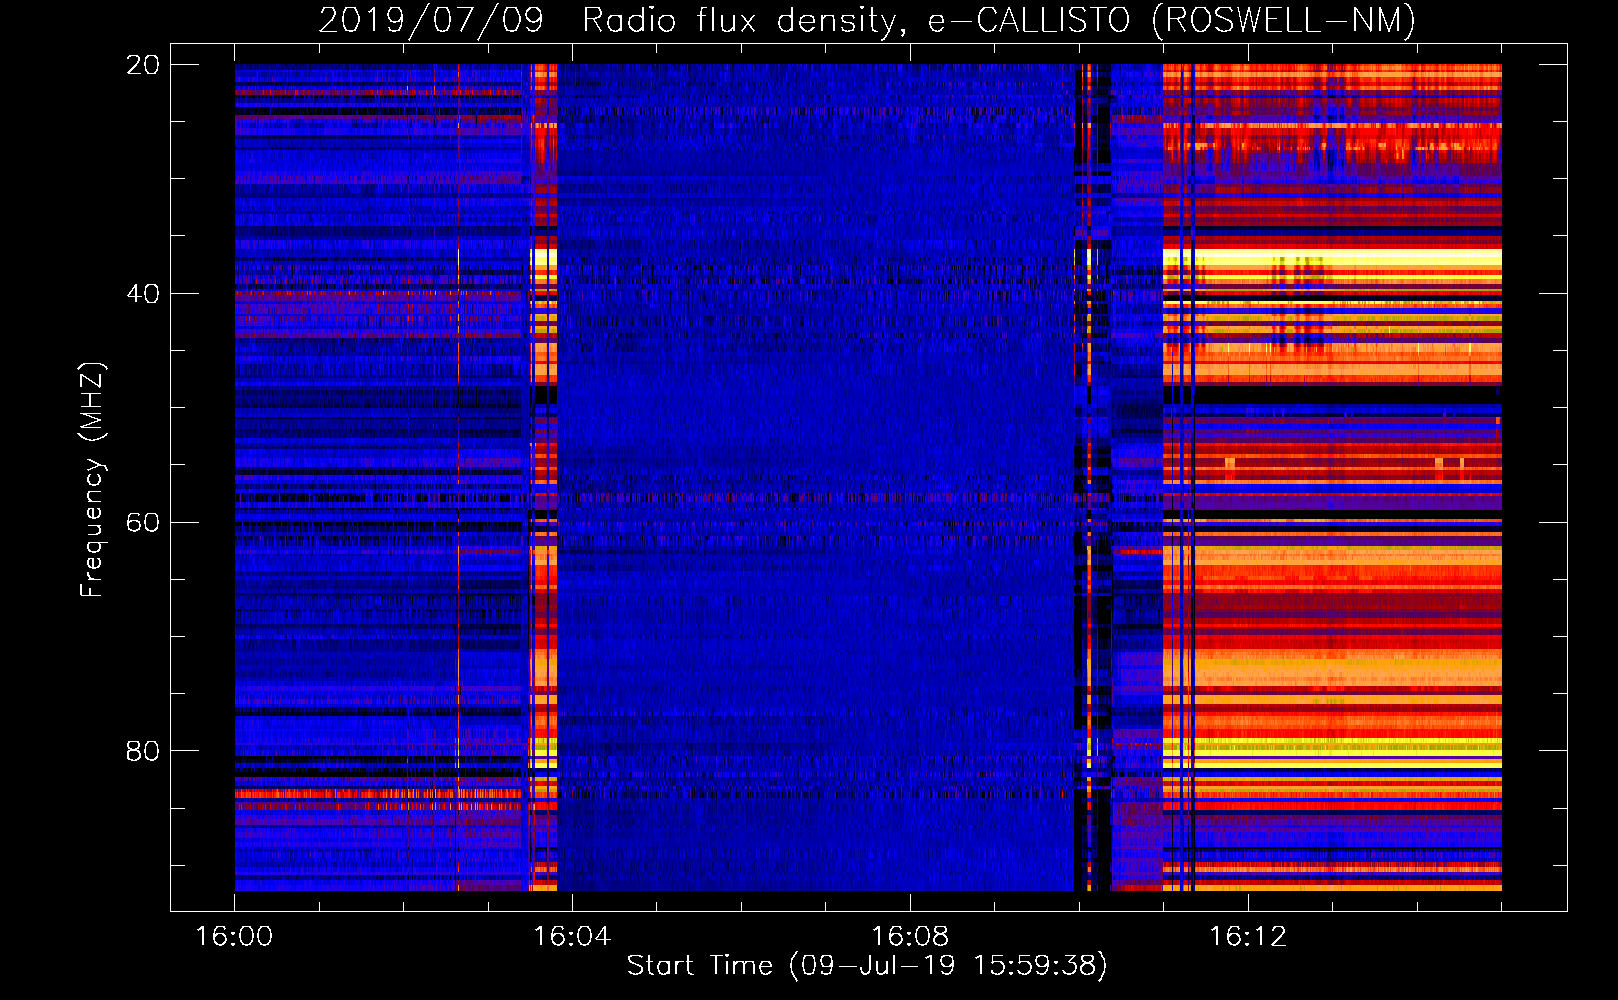This screenshot has height=1000, width=1618.
Task: Click the 80 frequency tick label
Action: 142,751
